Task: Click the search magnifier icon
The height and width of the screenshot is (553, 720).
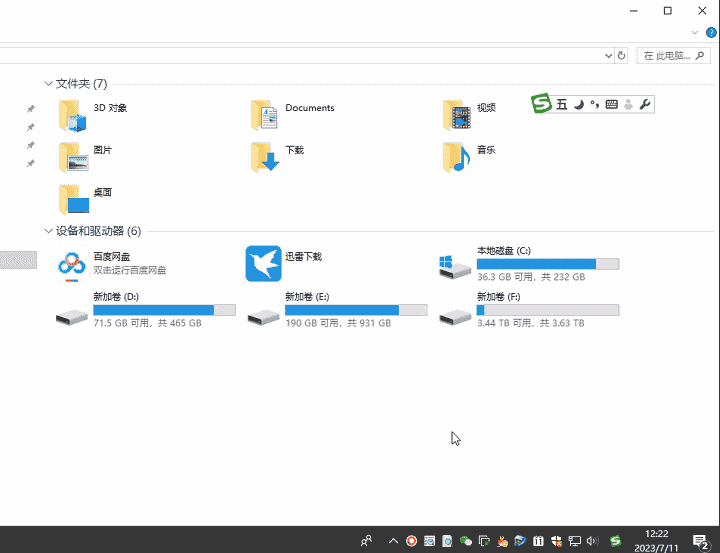Action: coord(700,56)
